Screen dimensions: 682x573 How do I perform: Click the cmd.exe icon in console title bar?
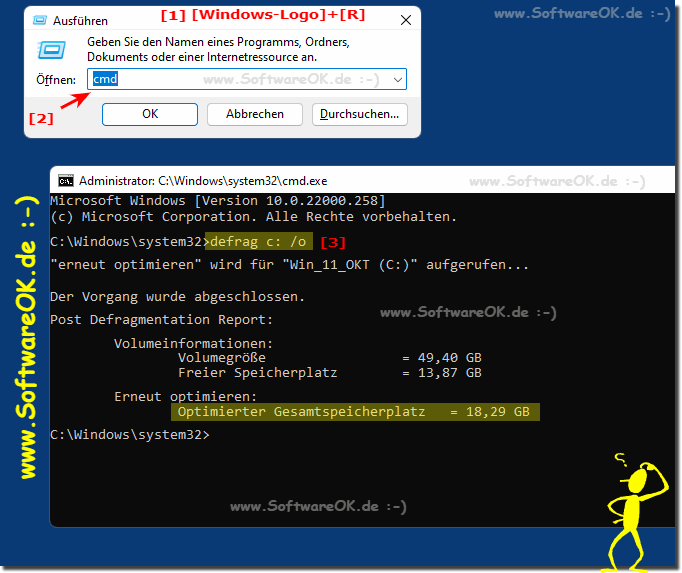click(x=66, y=181)
